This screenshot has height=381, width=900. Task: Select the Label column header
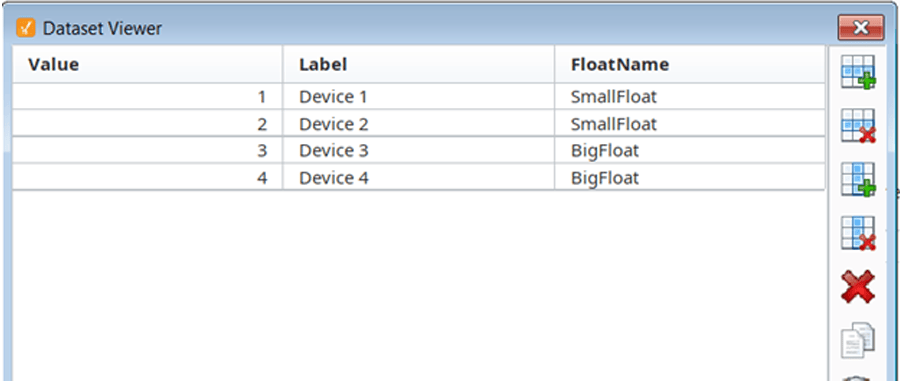point(419,64)
